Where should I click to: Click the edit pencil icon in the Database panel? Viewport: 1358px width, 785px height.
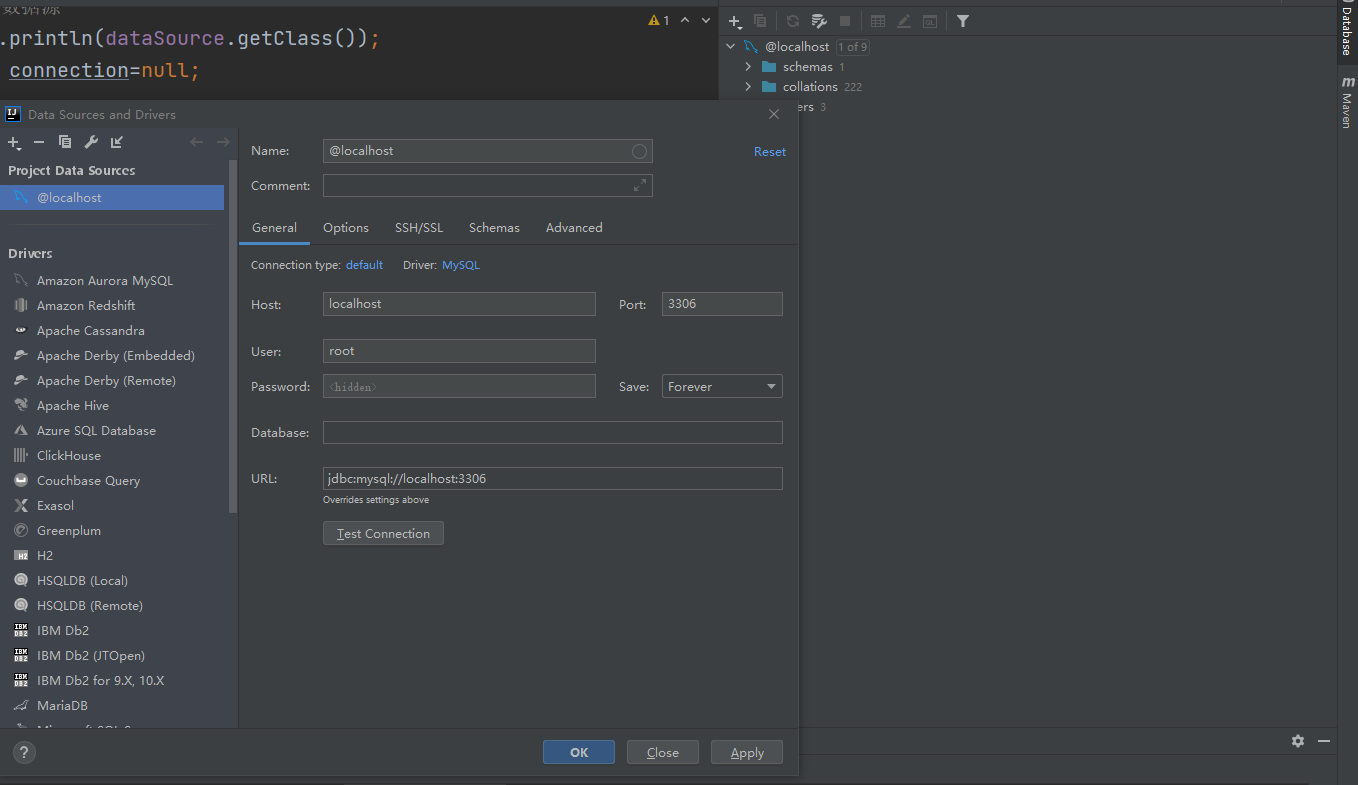pos(904,21)
